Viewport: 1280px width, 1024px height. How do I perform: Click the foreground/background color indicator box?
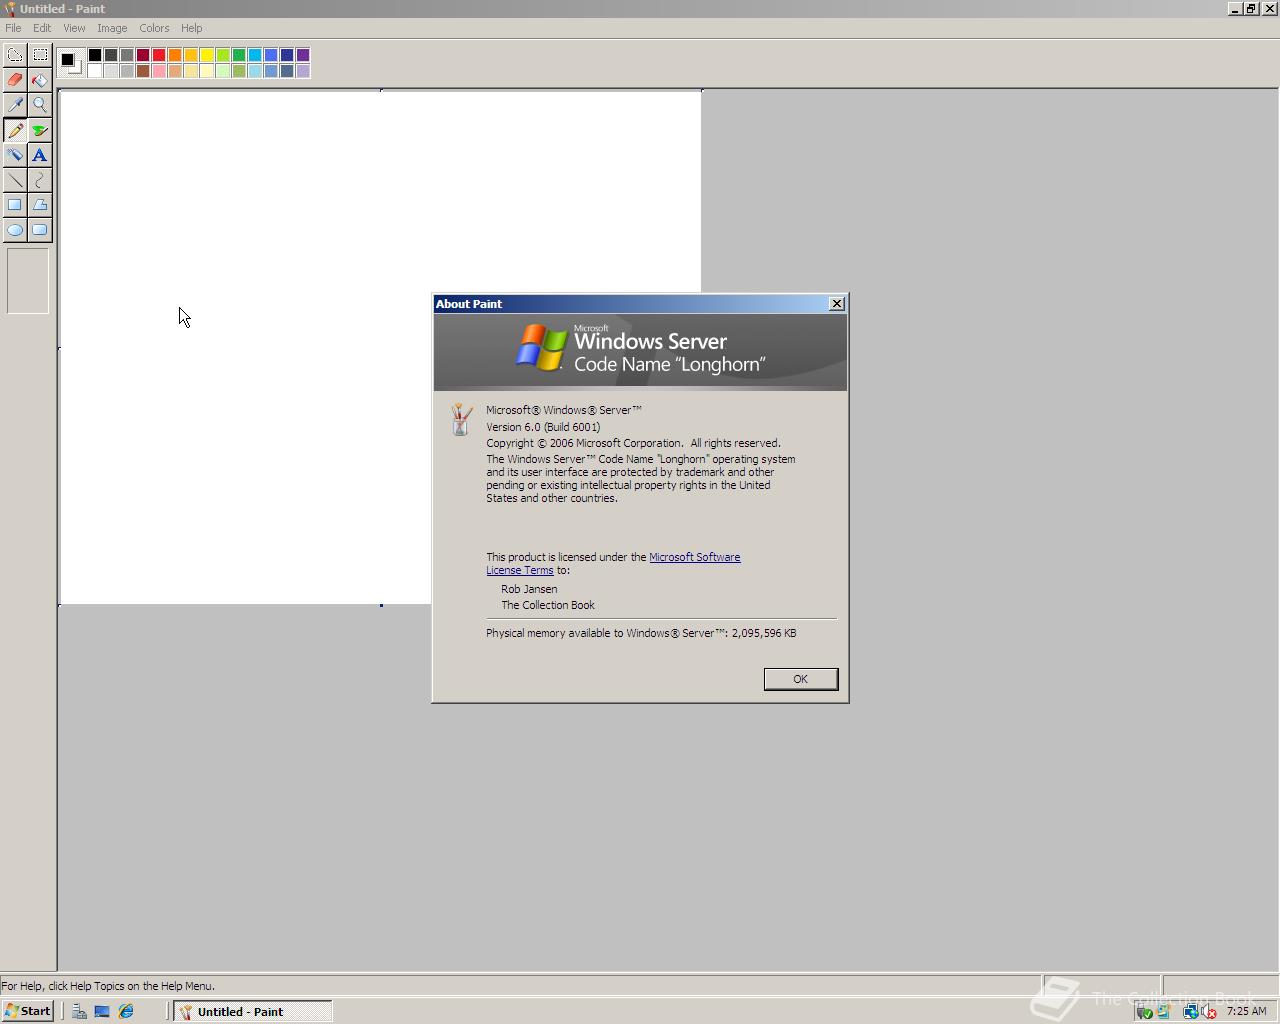70,63
